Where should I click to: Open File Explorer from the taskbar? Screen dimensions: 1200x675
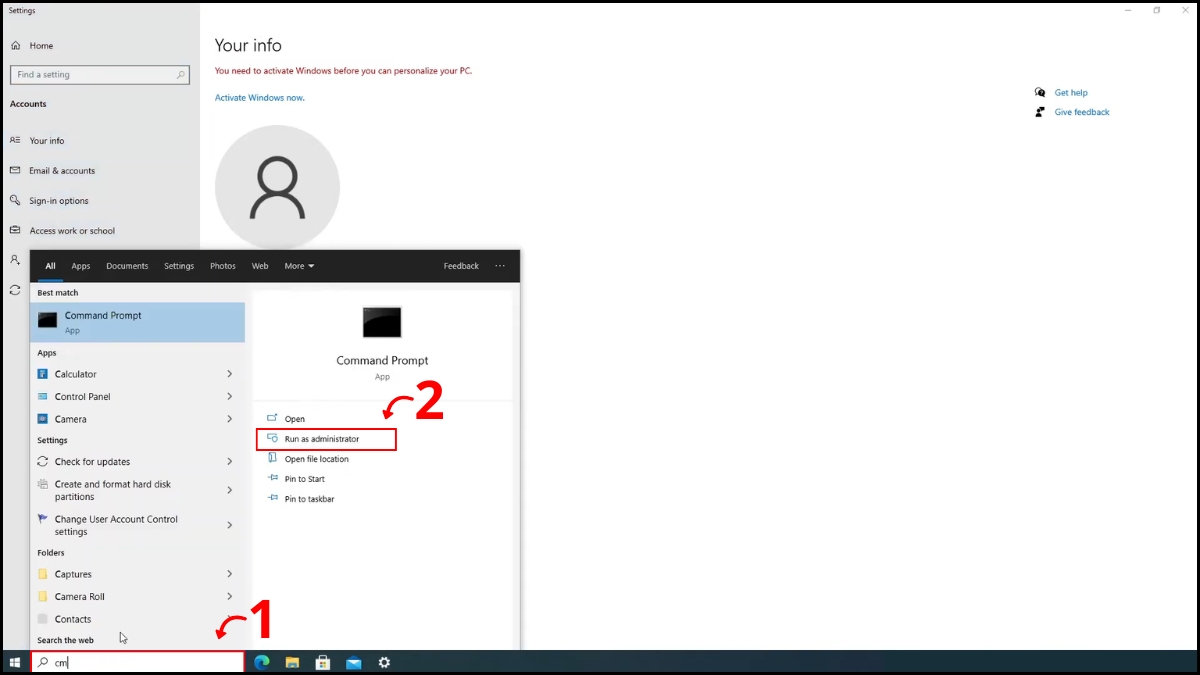(292, 662)
